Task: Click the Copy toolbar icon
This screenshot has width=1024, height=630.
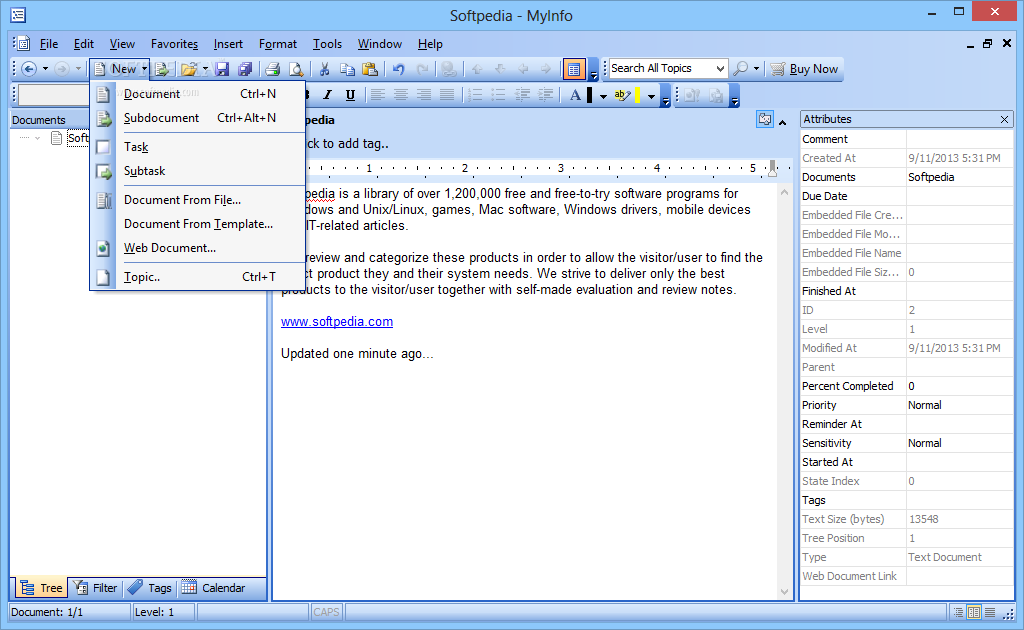Action: (347, 69)
